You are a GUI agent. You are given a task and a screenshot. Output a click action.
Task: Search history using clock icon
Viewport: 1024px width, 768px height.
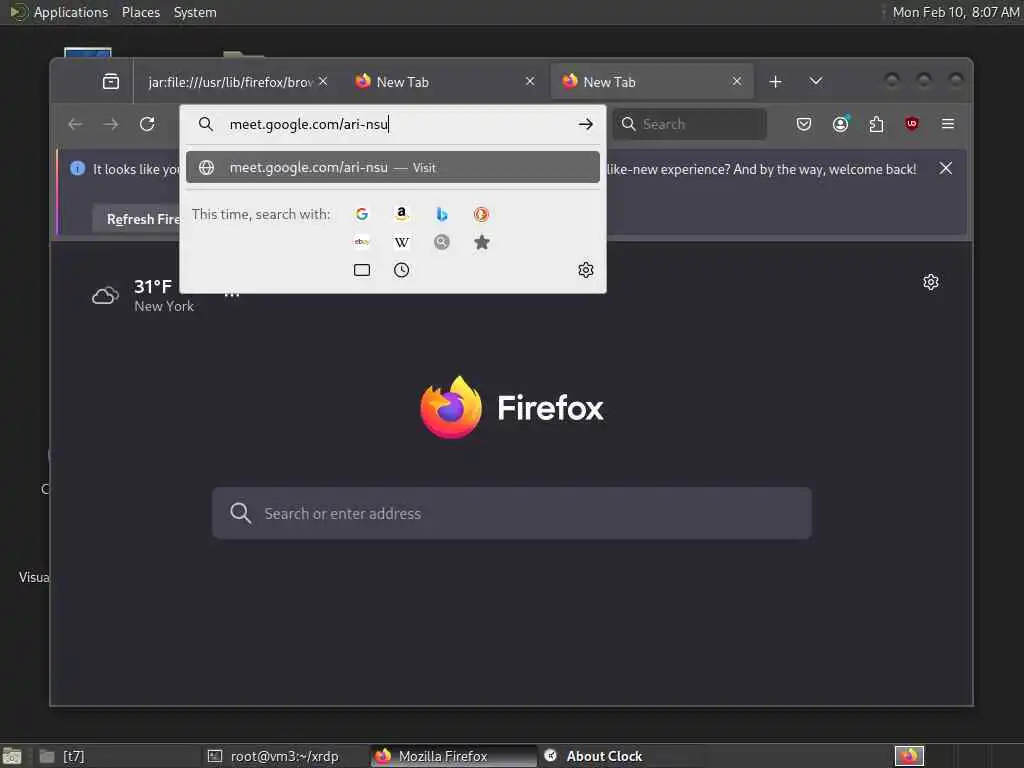click(402, 270)
